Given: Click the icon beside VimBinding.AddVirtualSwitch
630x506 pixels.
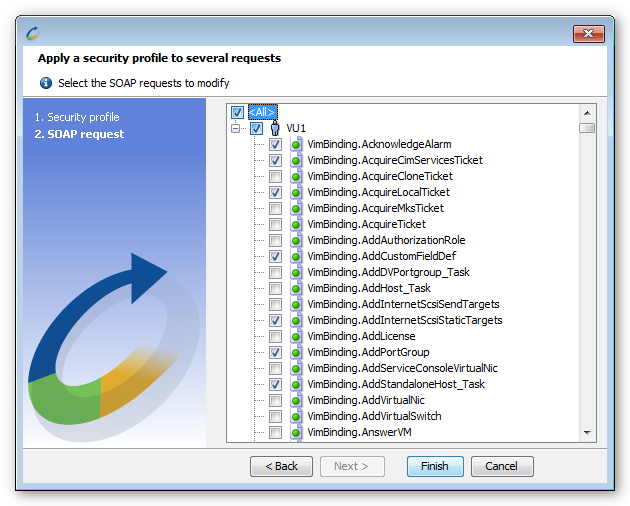Looking at the screenshot, I should coord(296,416).
